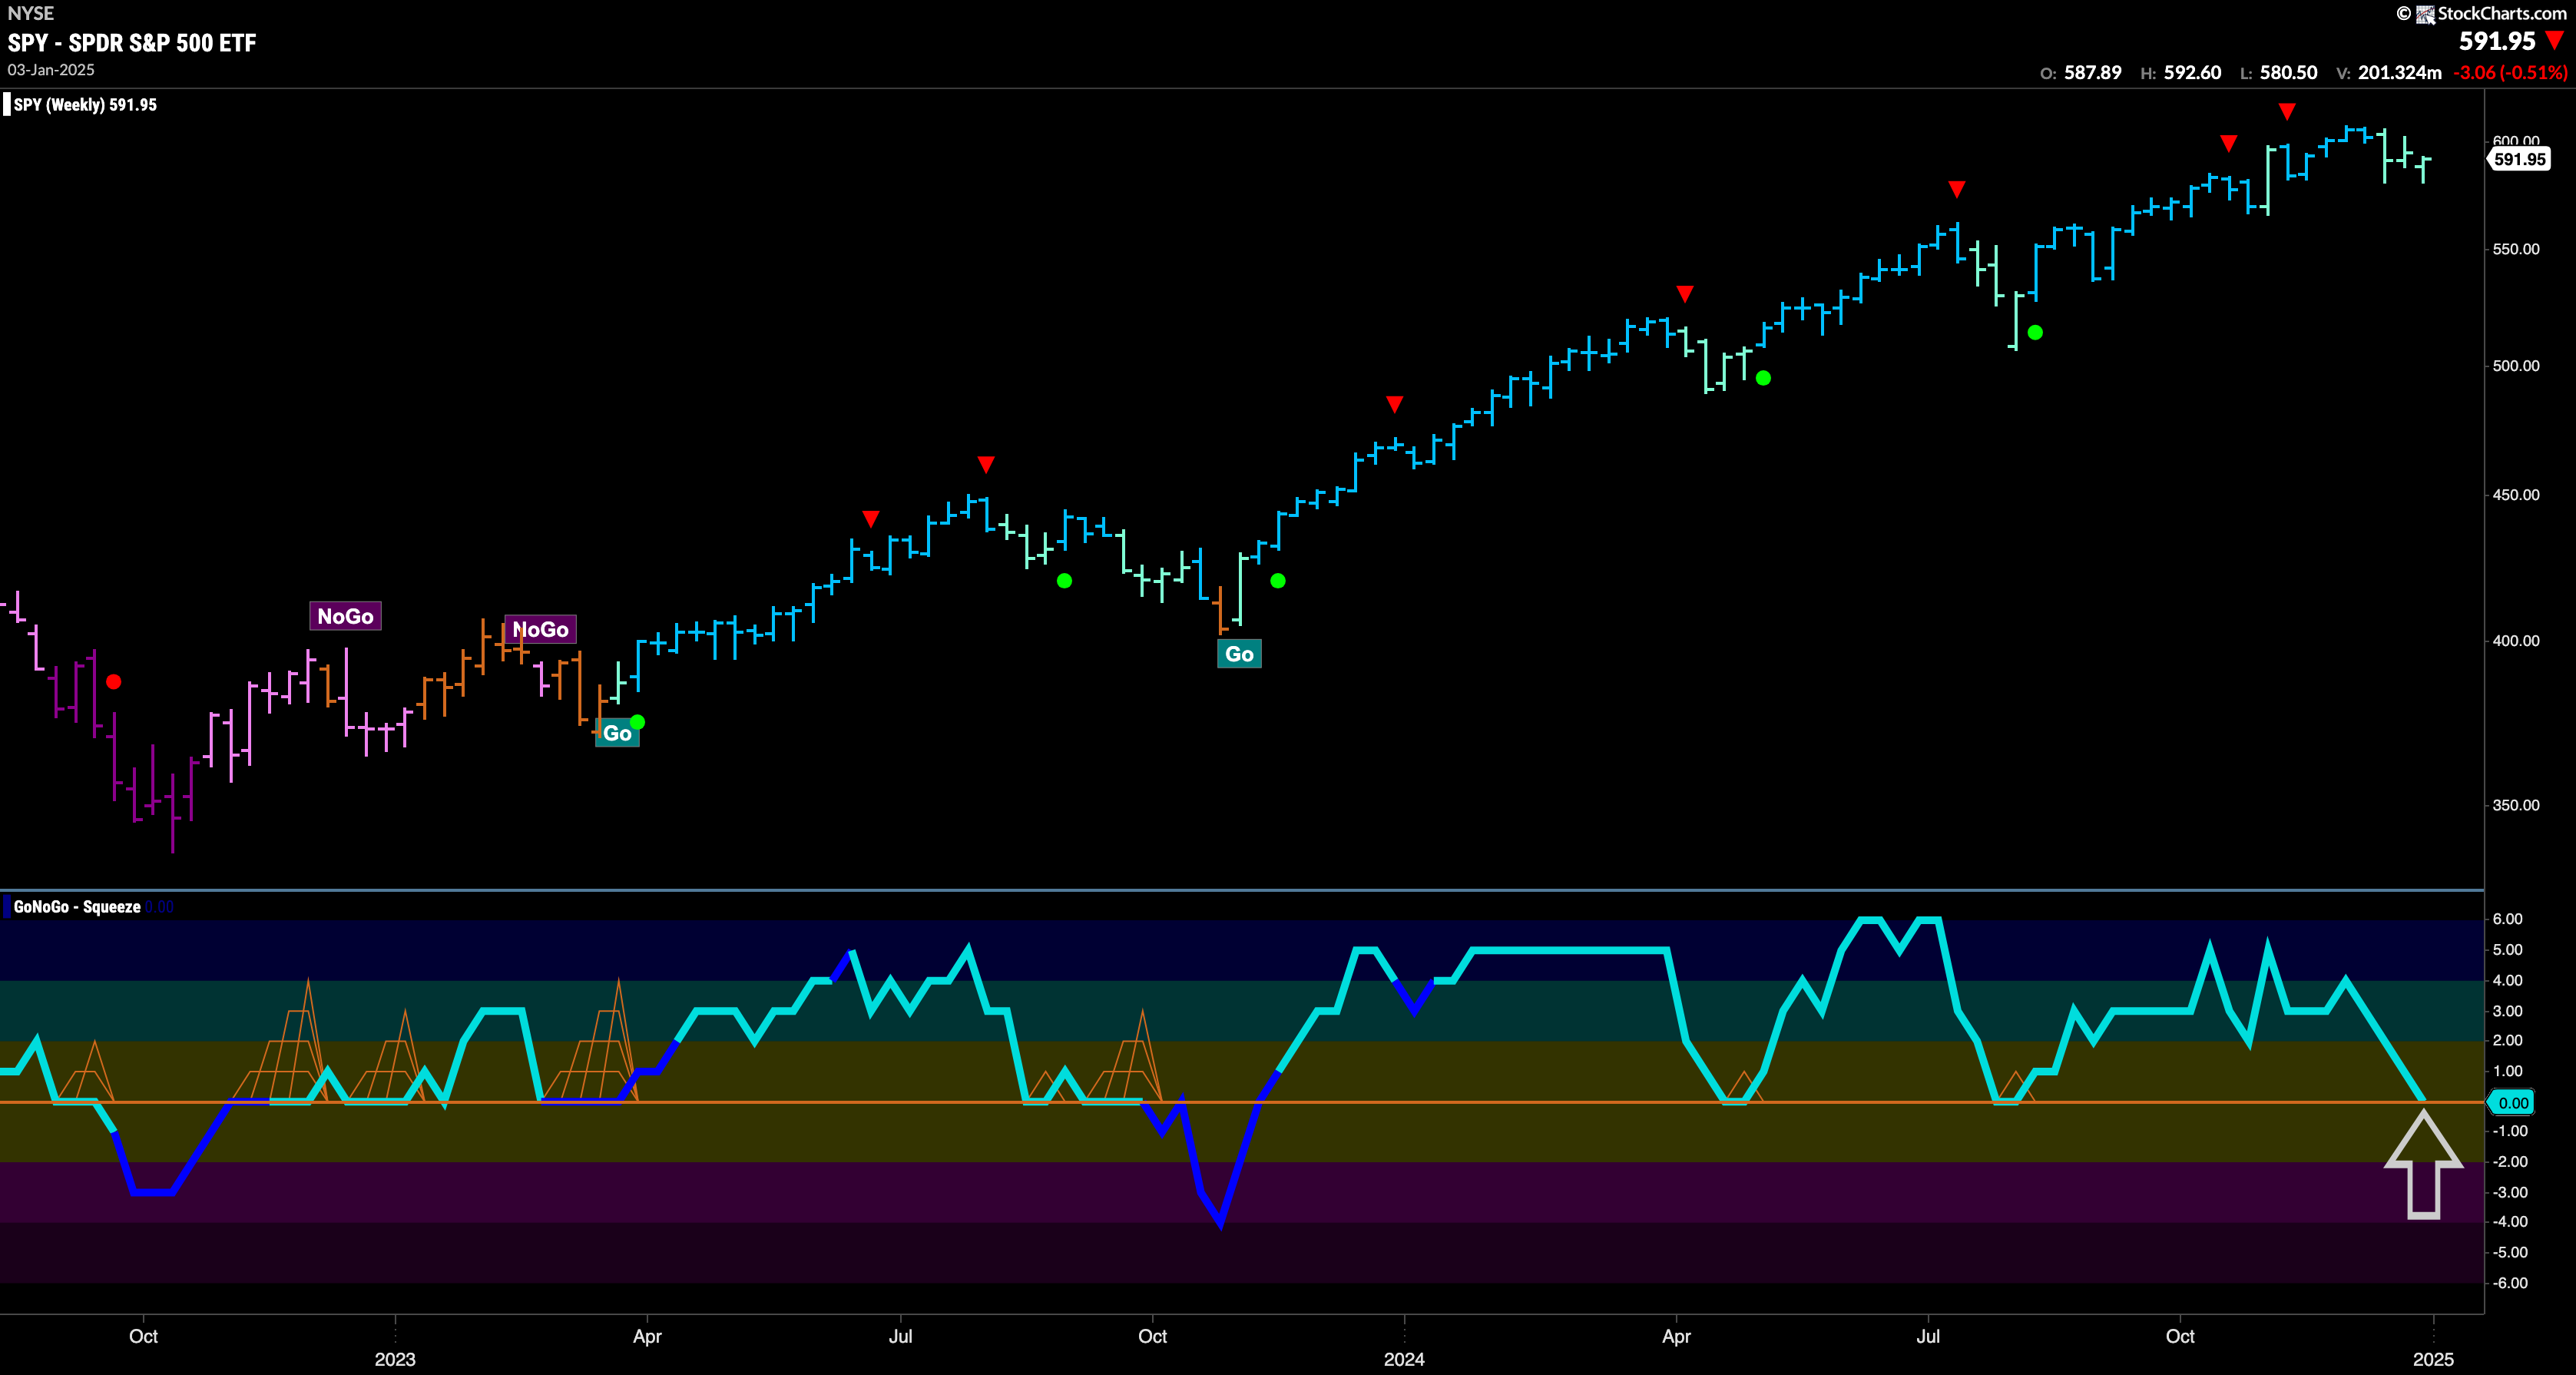Image resolution: width=2576 pixels, height=1375 pixels.
Task: Select the volume value 201.324m
Action: pyautogui.click(x=2400, y=73)
